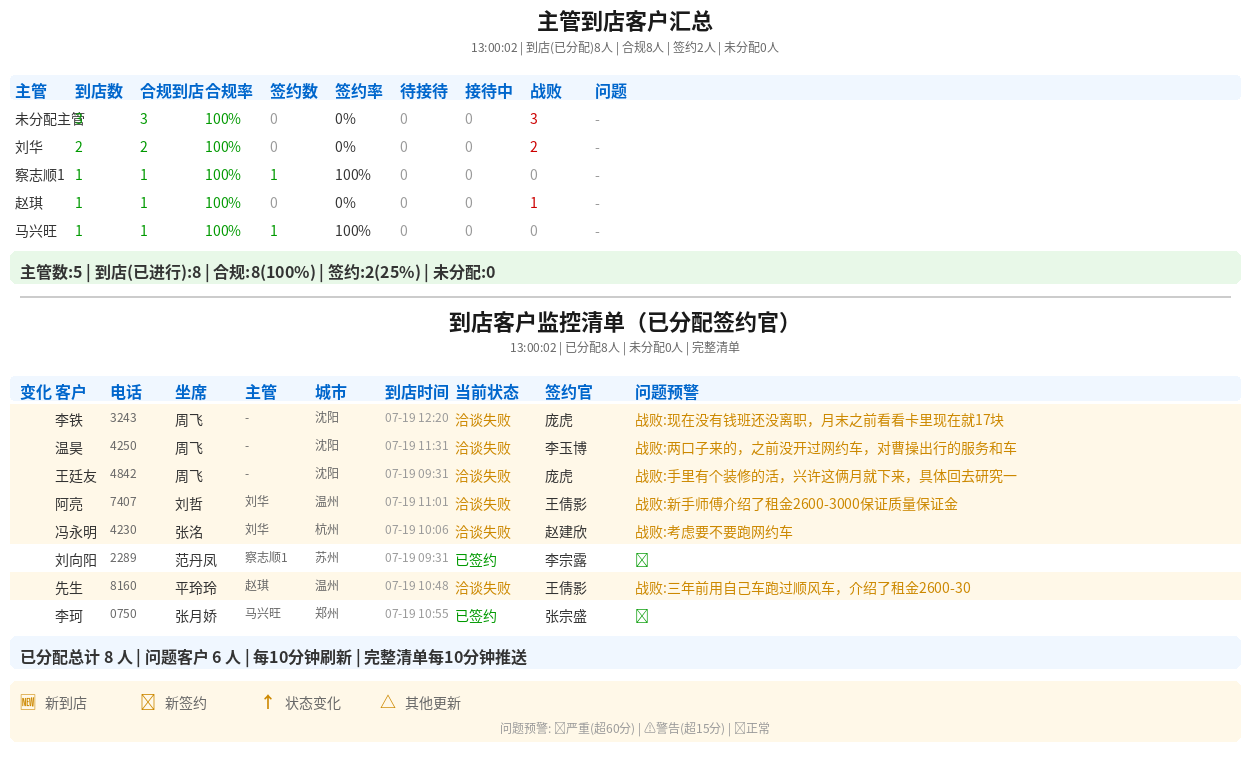The width and height of the screenshot is (1250, 784).
Task: Select the 城市 column header
Action: [x=331, y=392]
